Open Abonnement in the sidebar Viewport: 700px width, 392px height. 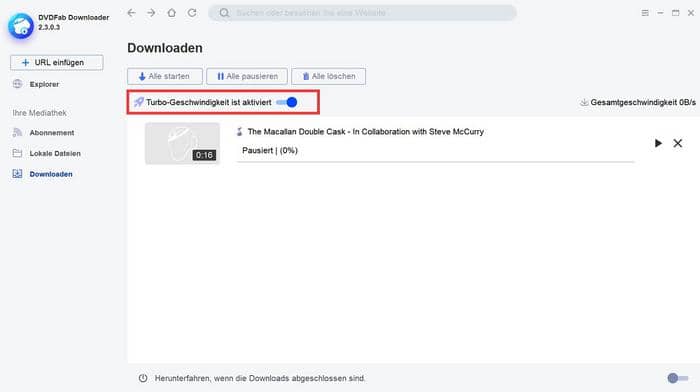(43, 133)
